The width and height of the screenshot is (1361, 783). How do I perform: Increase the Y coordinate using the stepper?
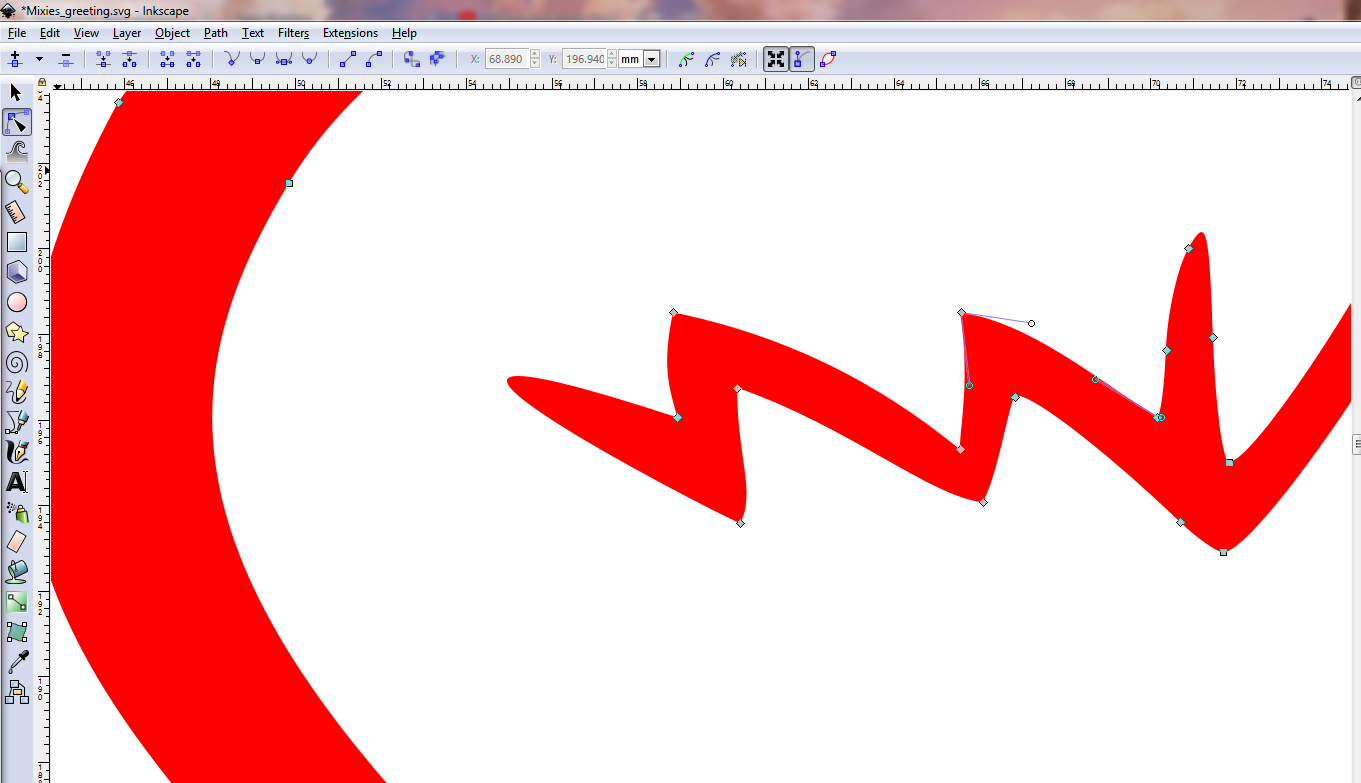tap(611, 54)
